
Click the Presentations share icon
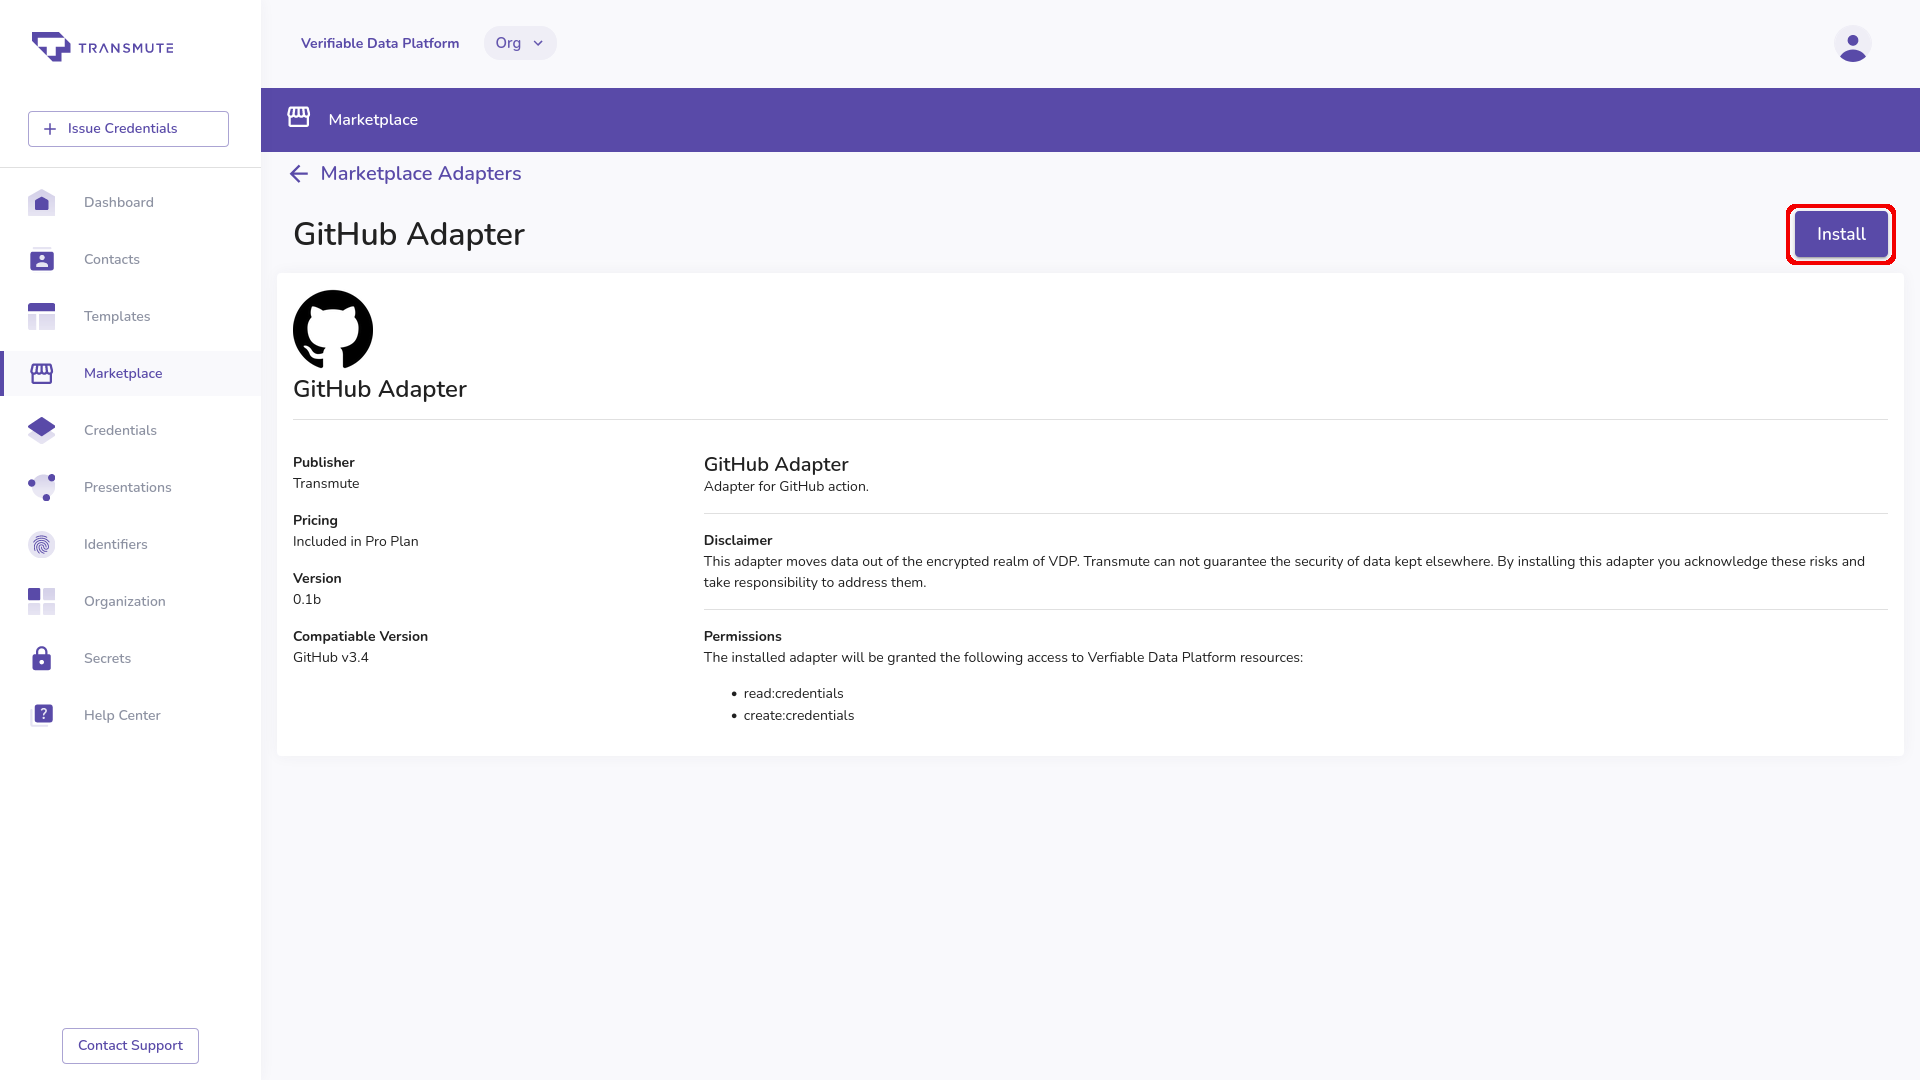[41, 487]
